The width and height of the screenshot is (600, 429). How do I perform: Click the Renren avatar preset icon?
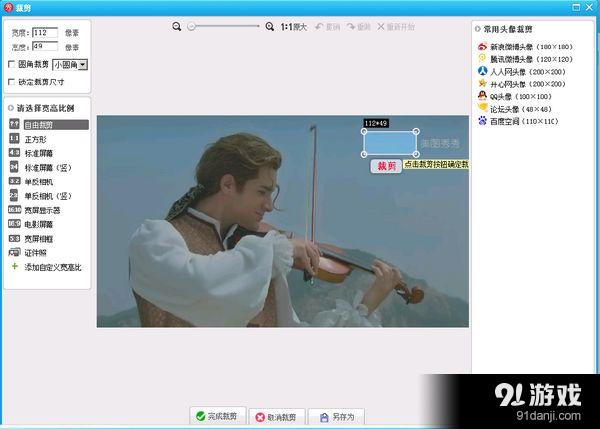[x=482, y=71]
